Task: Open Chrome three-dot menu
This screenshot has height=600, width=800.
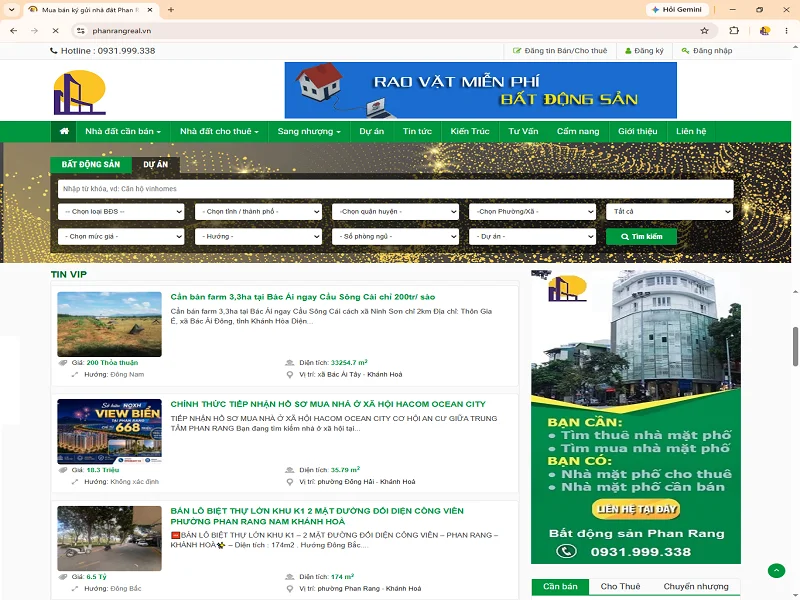Action: [786, 31]
